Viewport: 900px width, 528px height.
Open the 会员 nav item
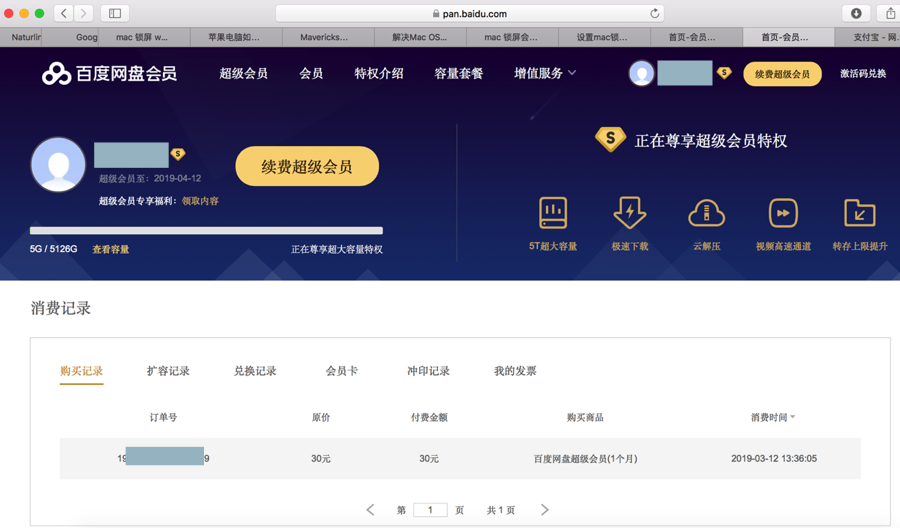tap(311, 73)
